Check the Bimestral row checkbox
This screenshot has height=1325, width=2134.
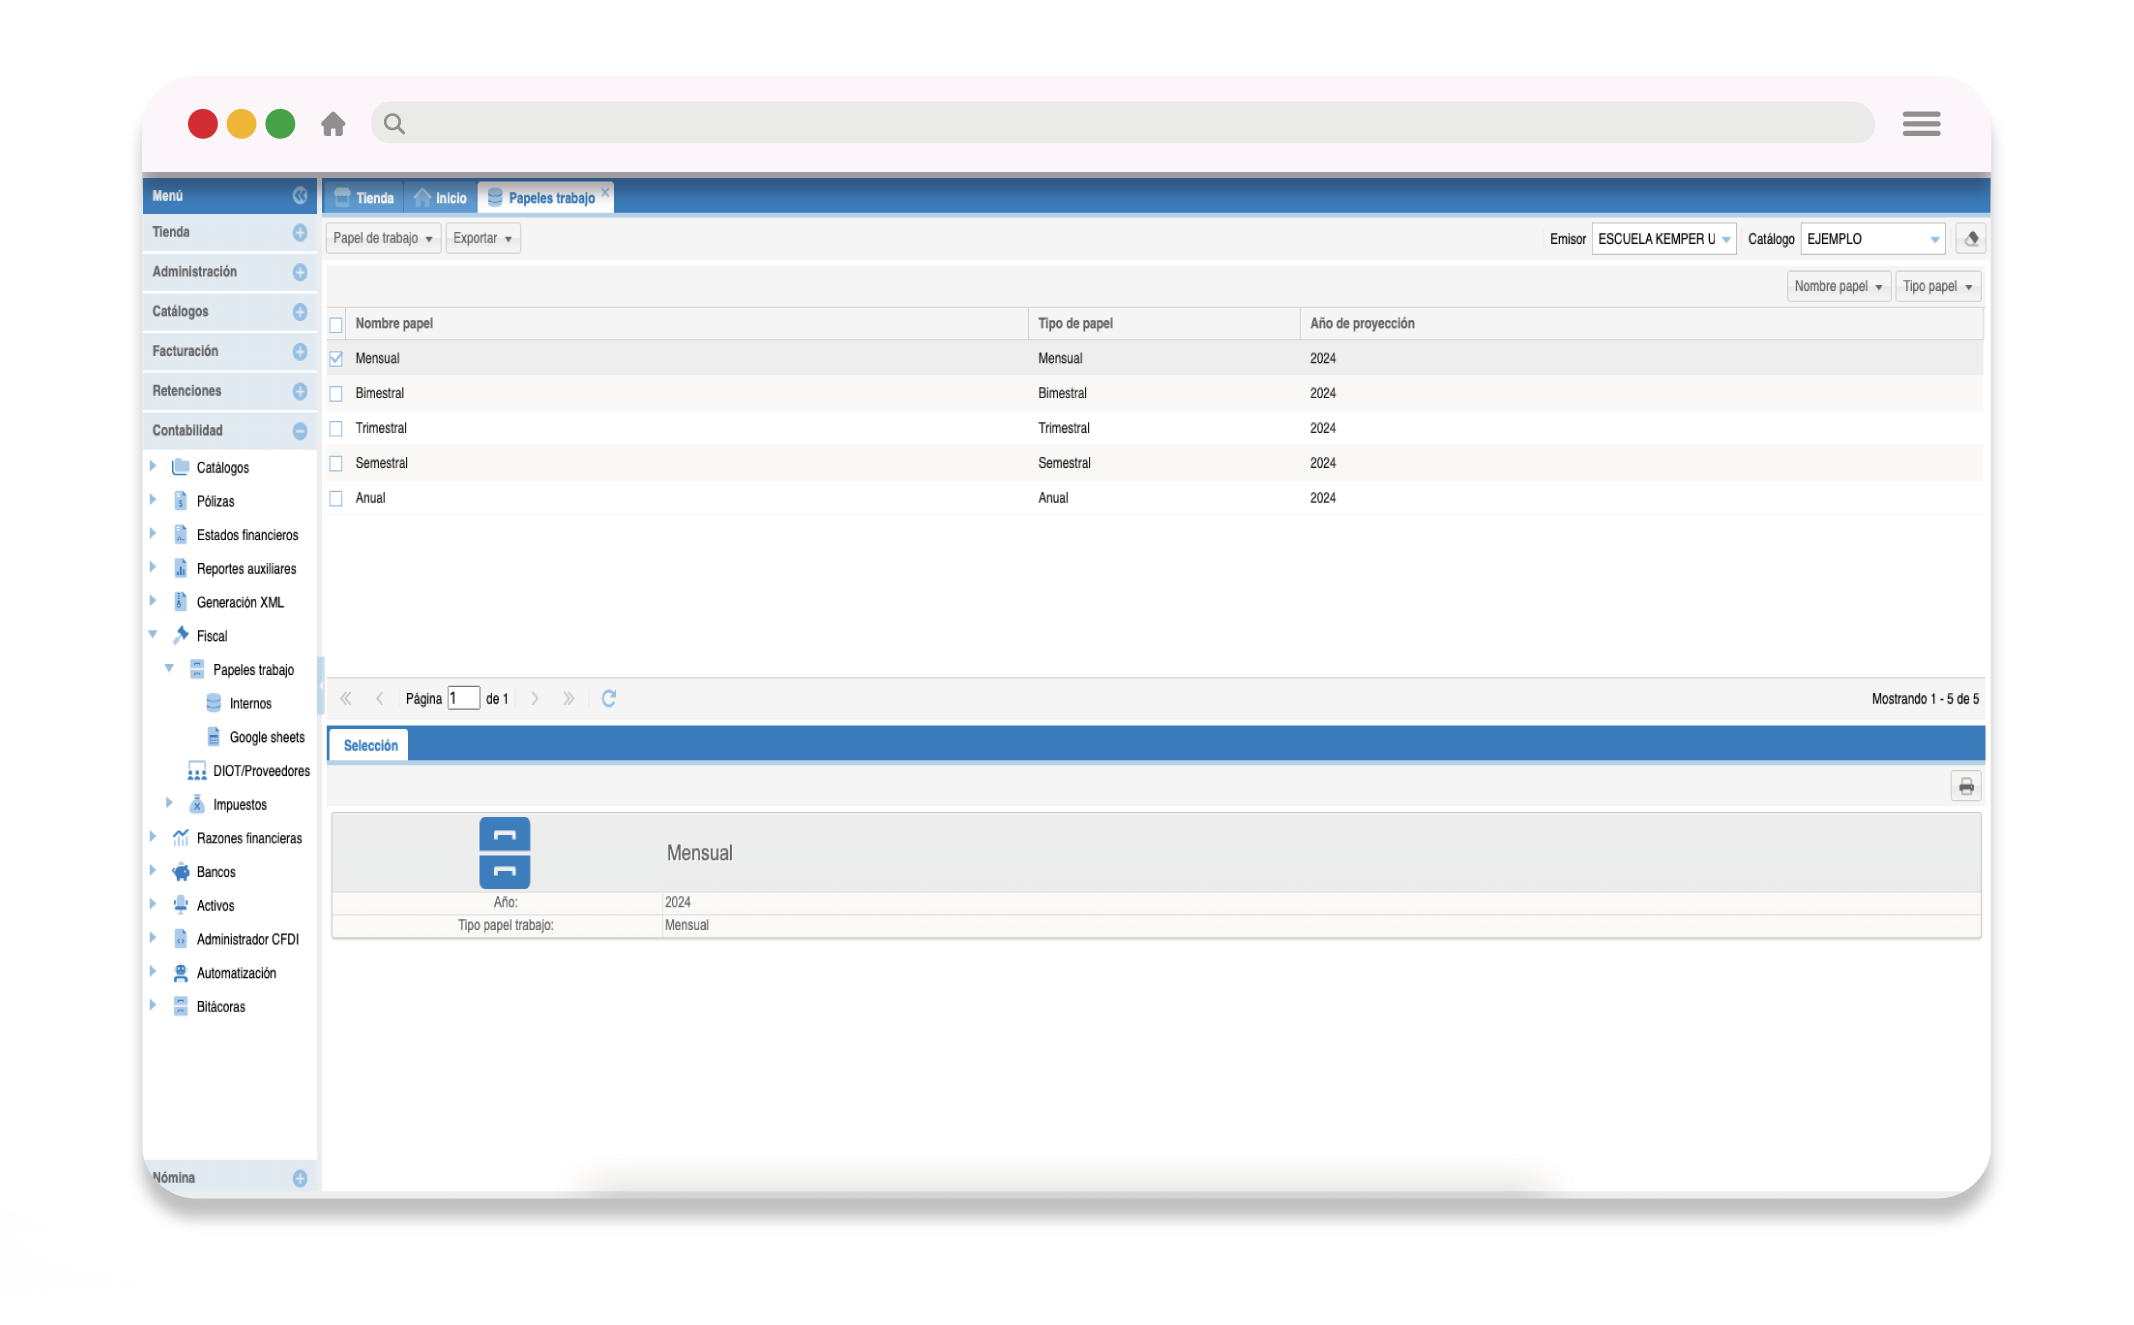click(x=336, y=394)
